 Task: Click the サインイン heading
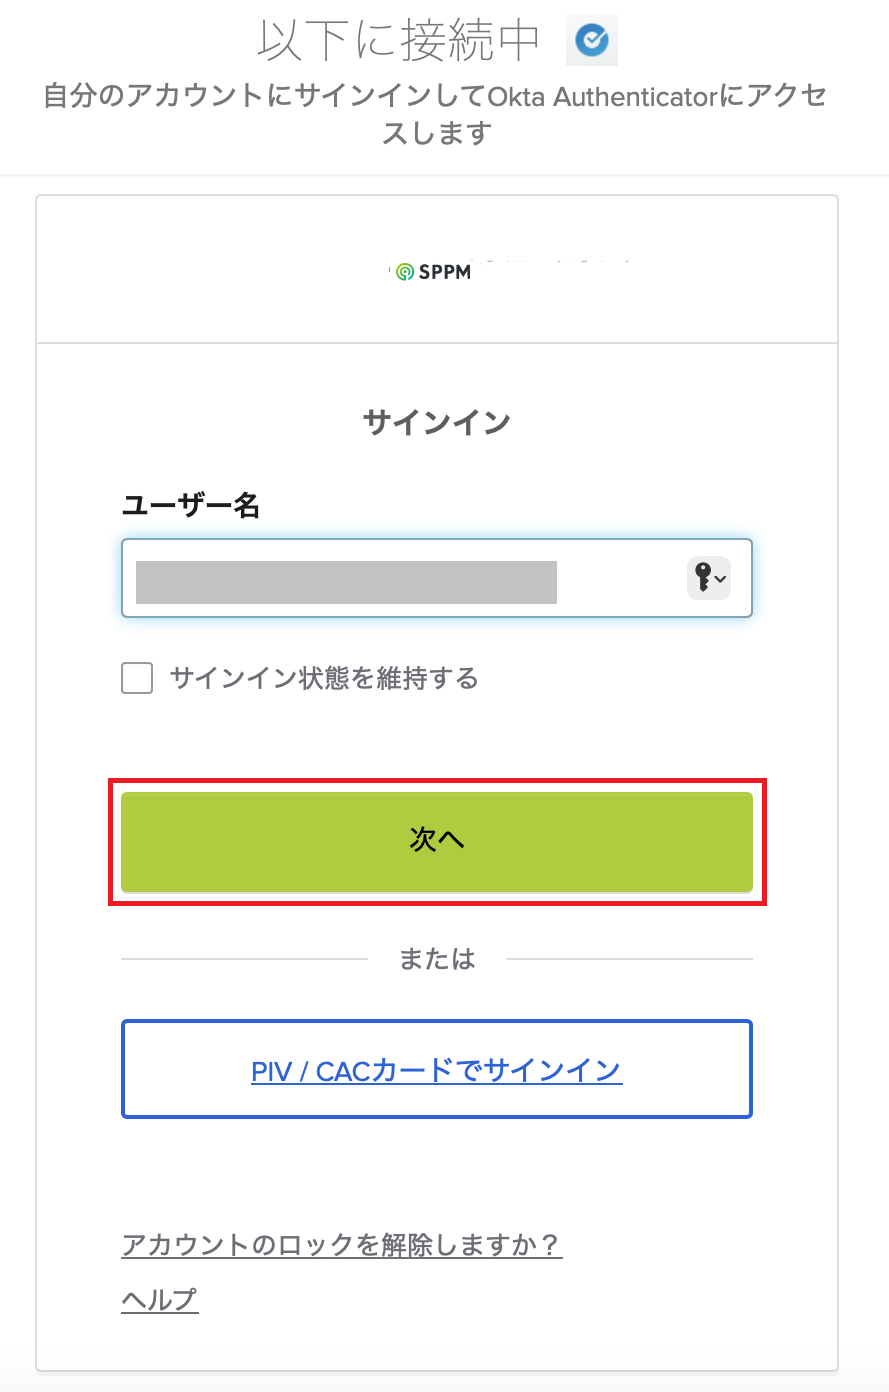437,423
